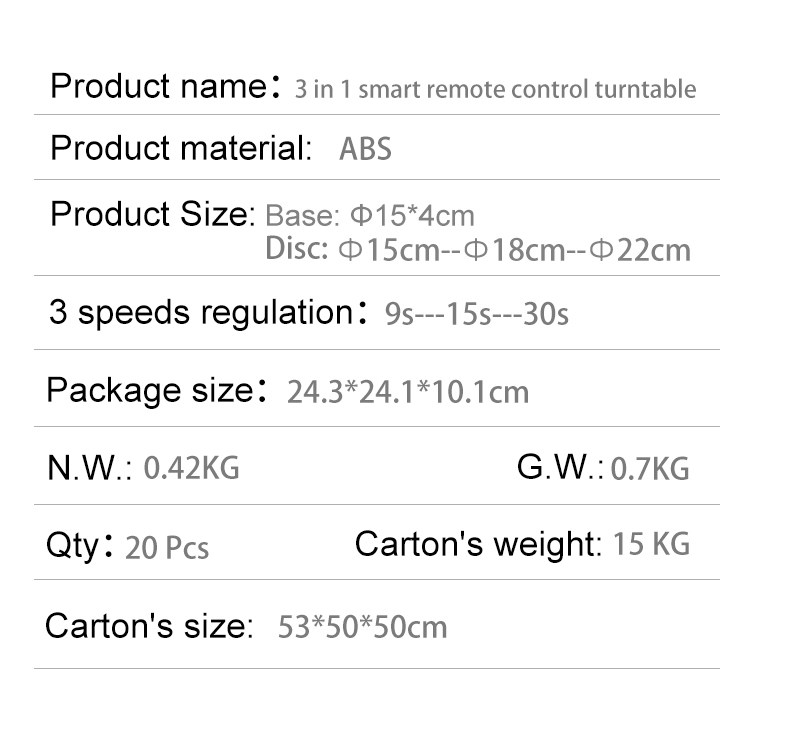Select the 53*50*50cm carton size value
This screenshot has width=790, height=745.
coord(362,628)
